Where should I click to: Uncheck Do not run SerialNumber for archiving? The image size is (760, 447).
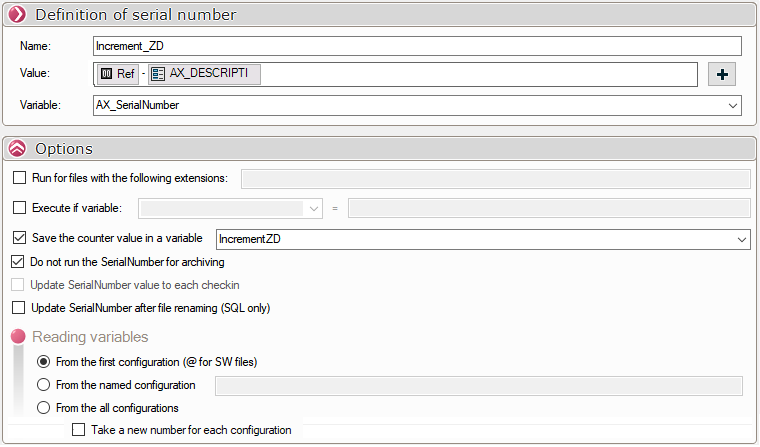coord(20,262)
